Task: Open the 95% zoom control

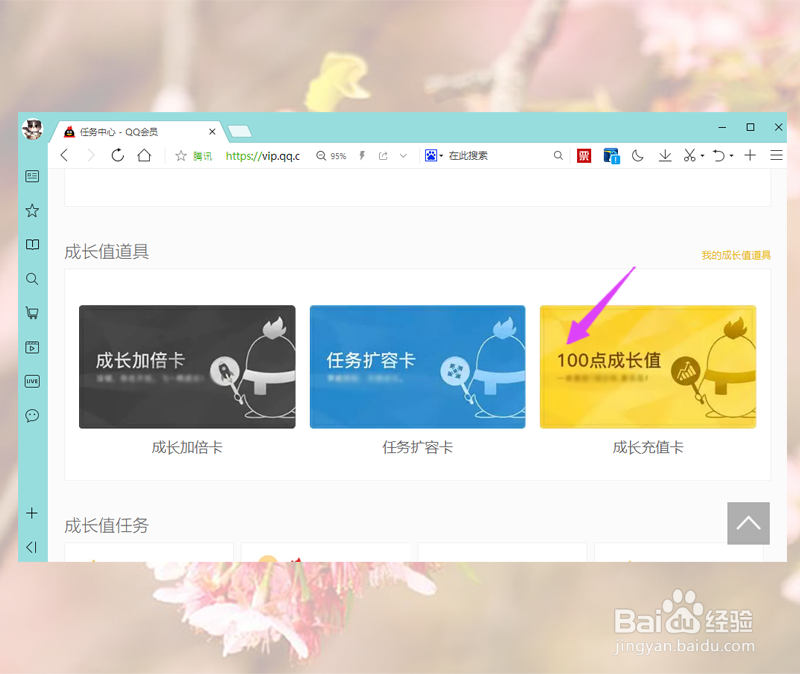Action: coord(332,156)
